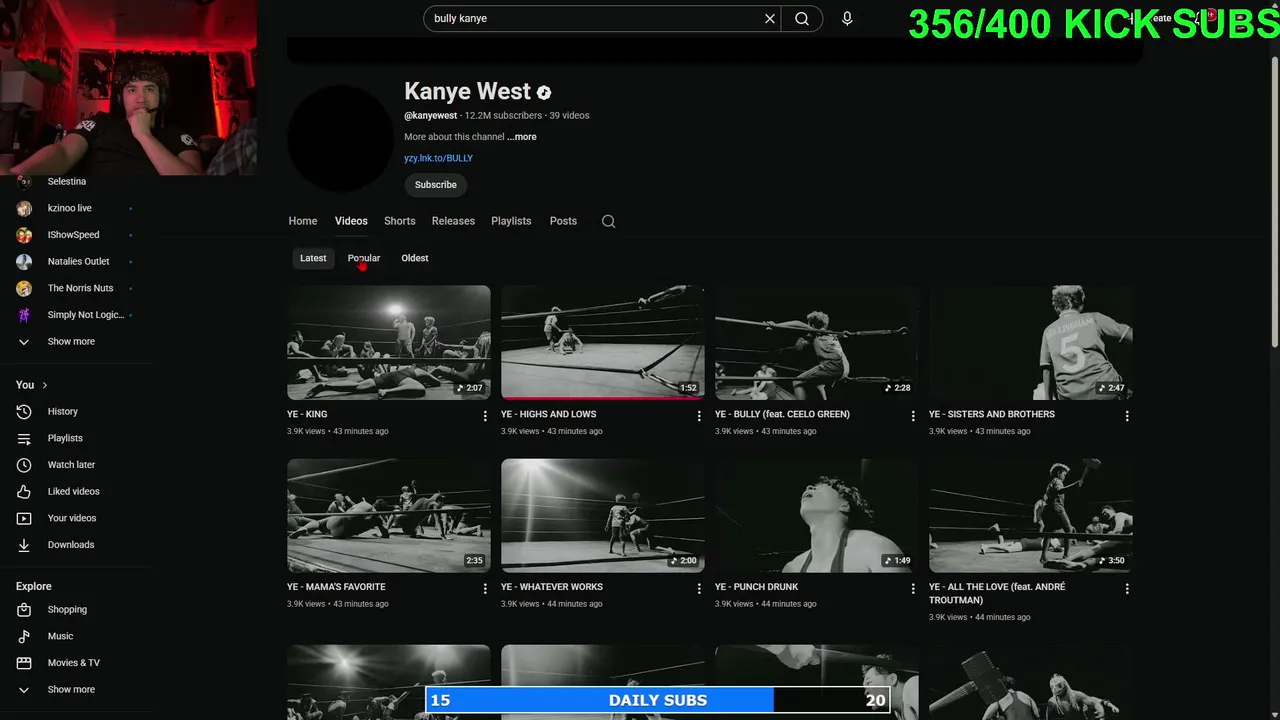Open Liked videos thumbs-up icon

(x=25, y=491)
